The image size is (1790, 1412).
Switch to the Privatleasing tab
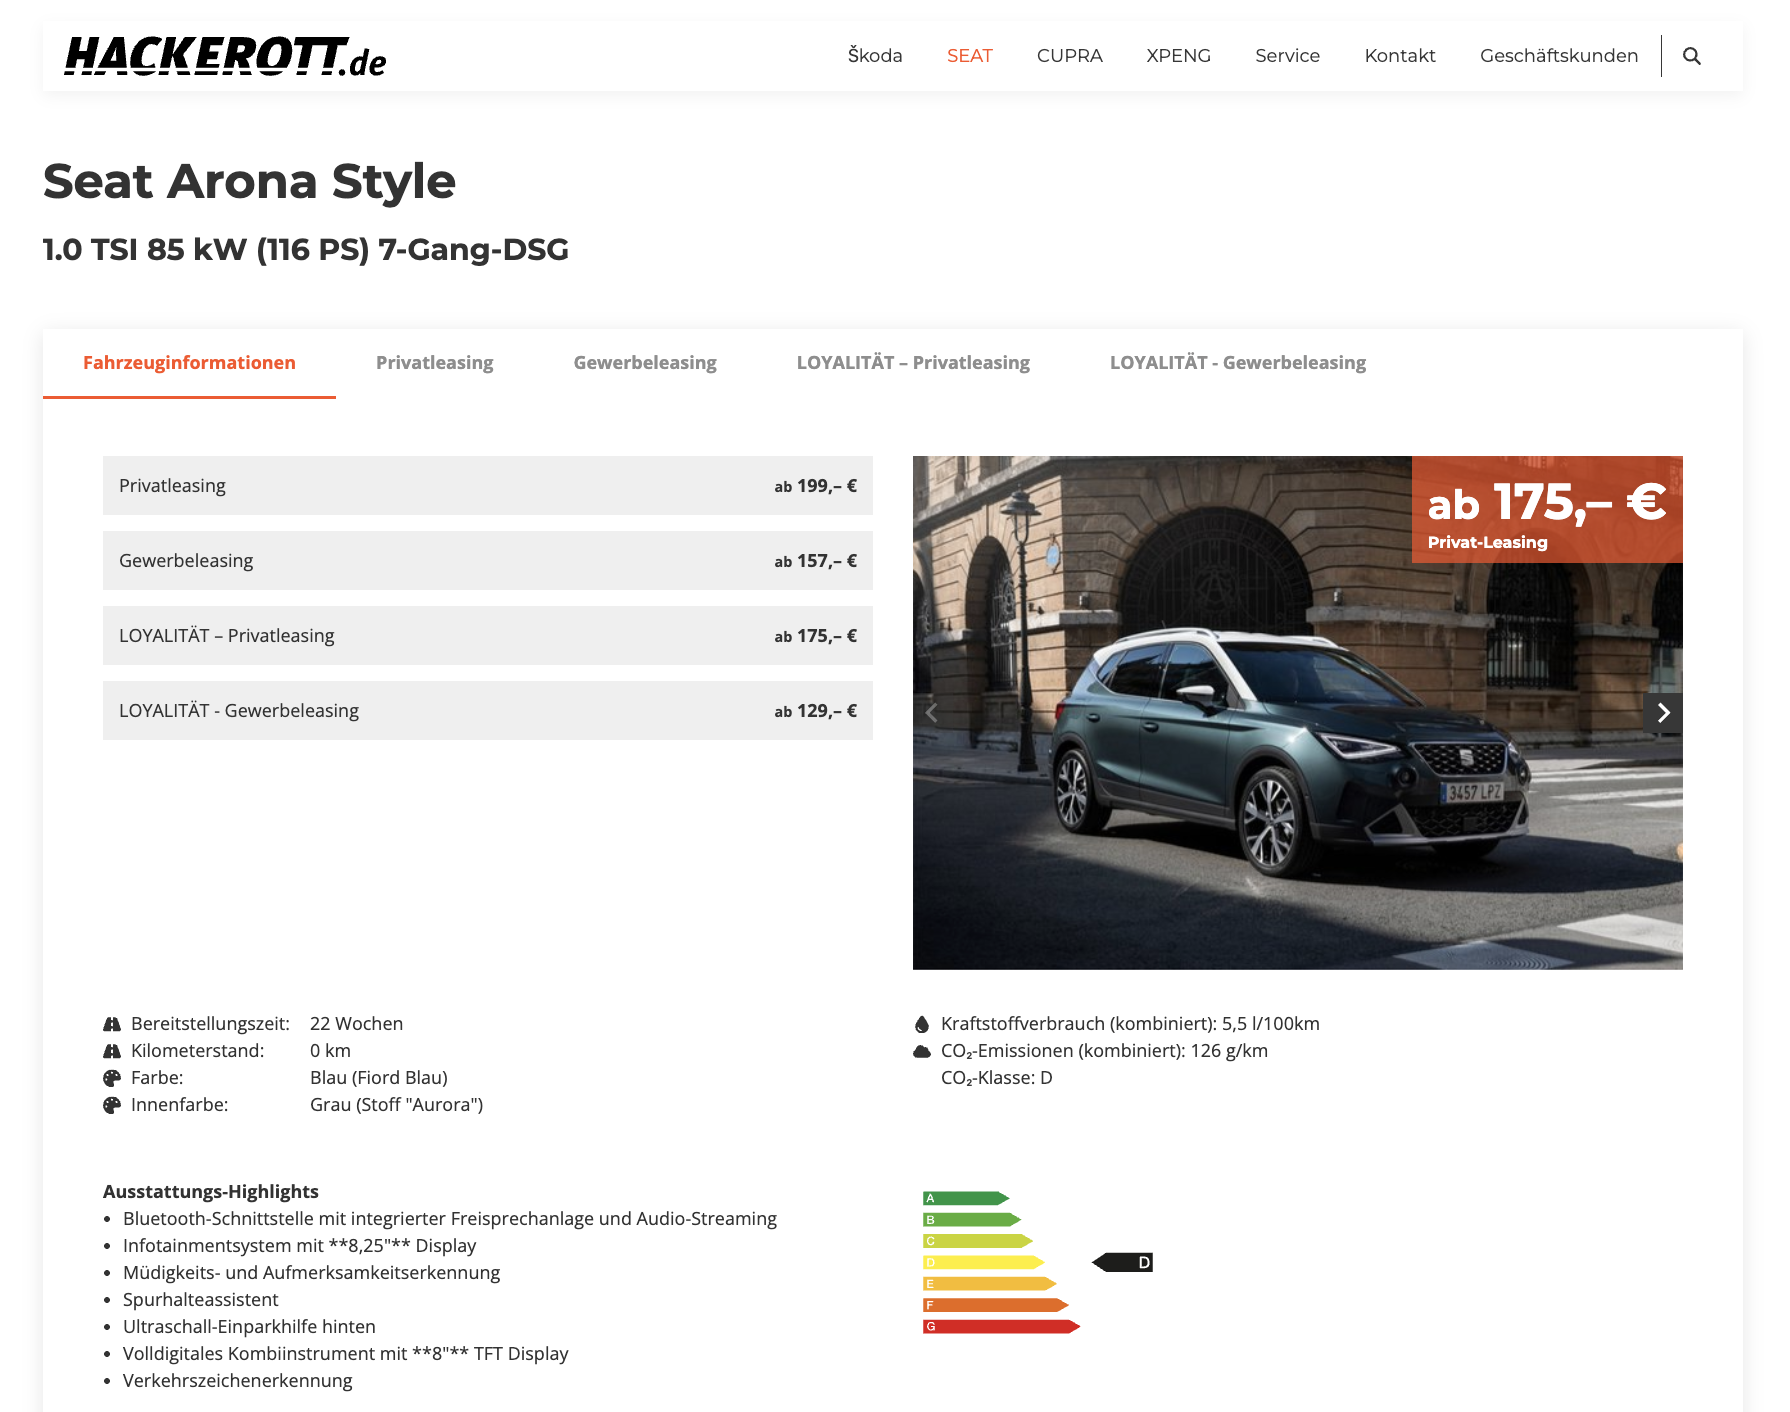[x=434, y=363]
